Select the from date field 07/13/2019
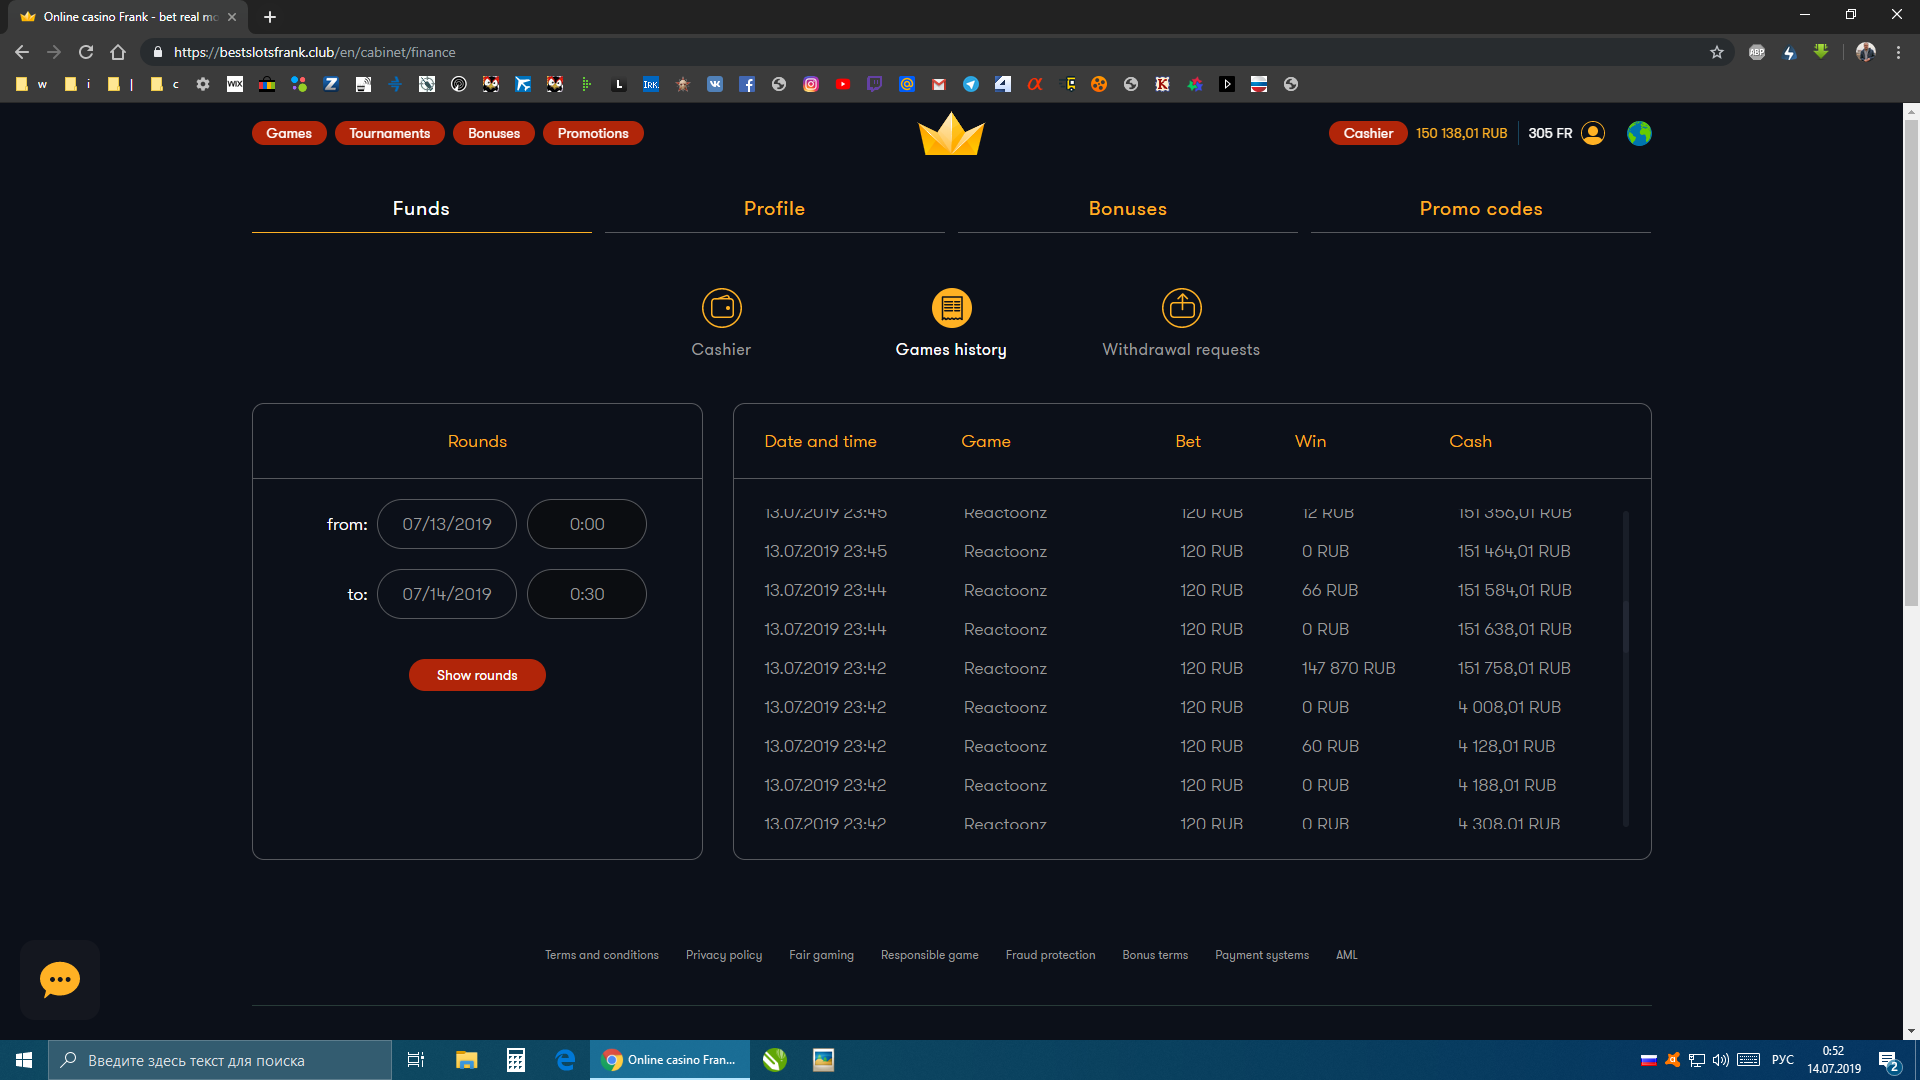 coord(447,524)
